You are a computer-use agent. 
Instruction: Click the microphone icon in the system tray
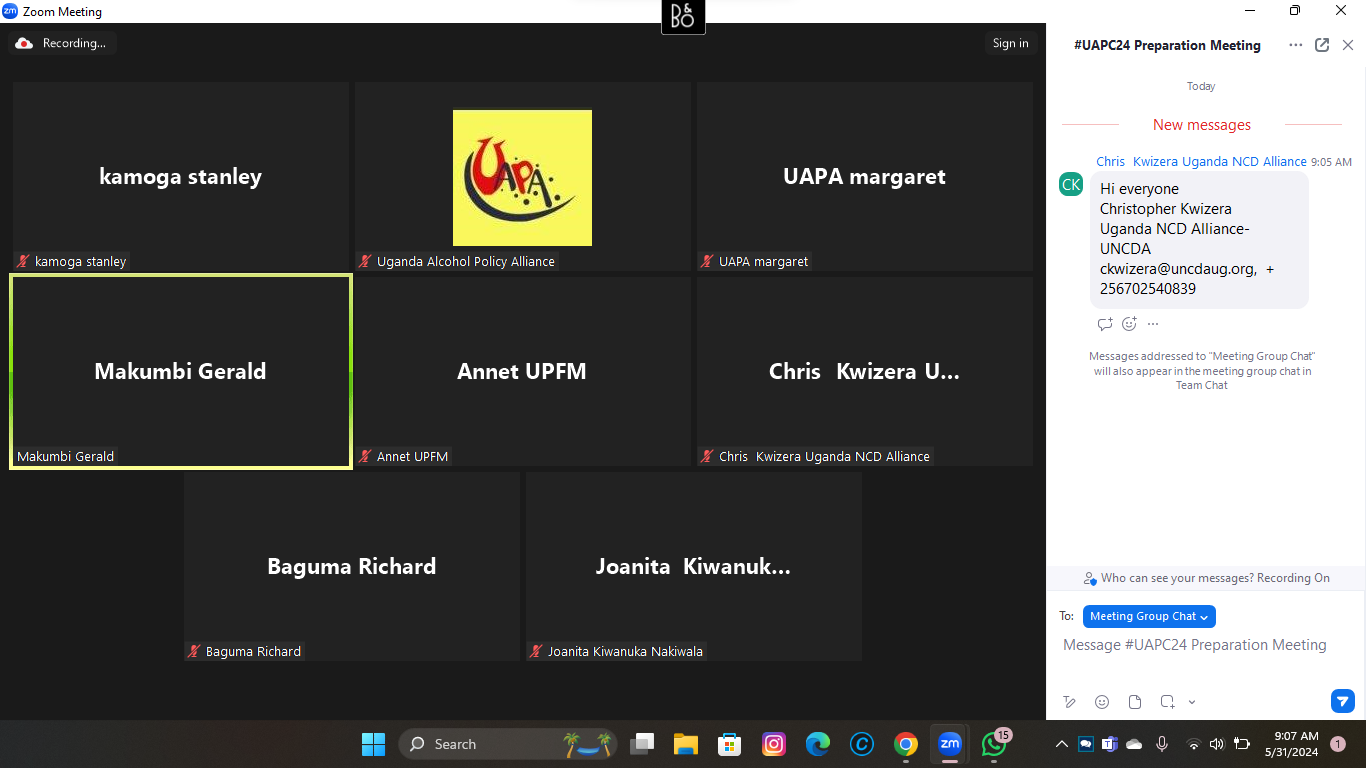tap(1162, 744)
